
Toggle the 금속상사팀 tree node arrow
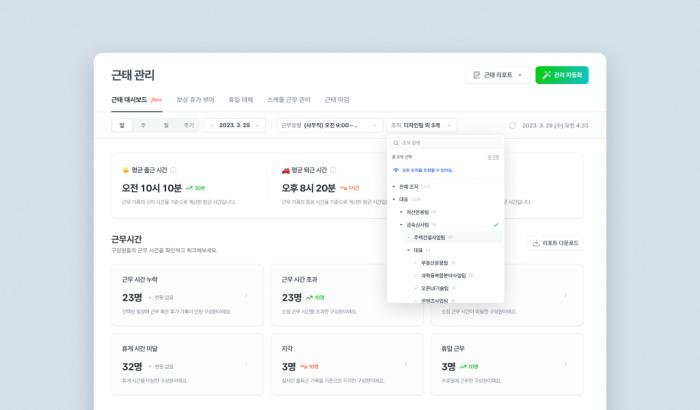[x=401, y=225]
